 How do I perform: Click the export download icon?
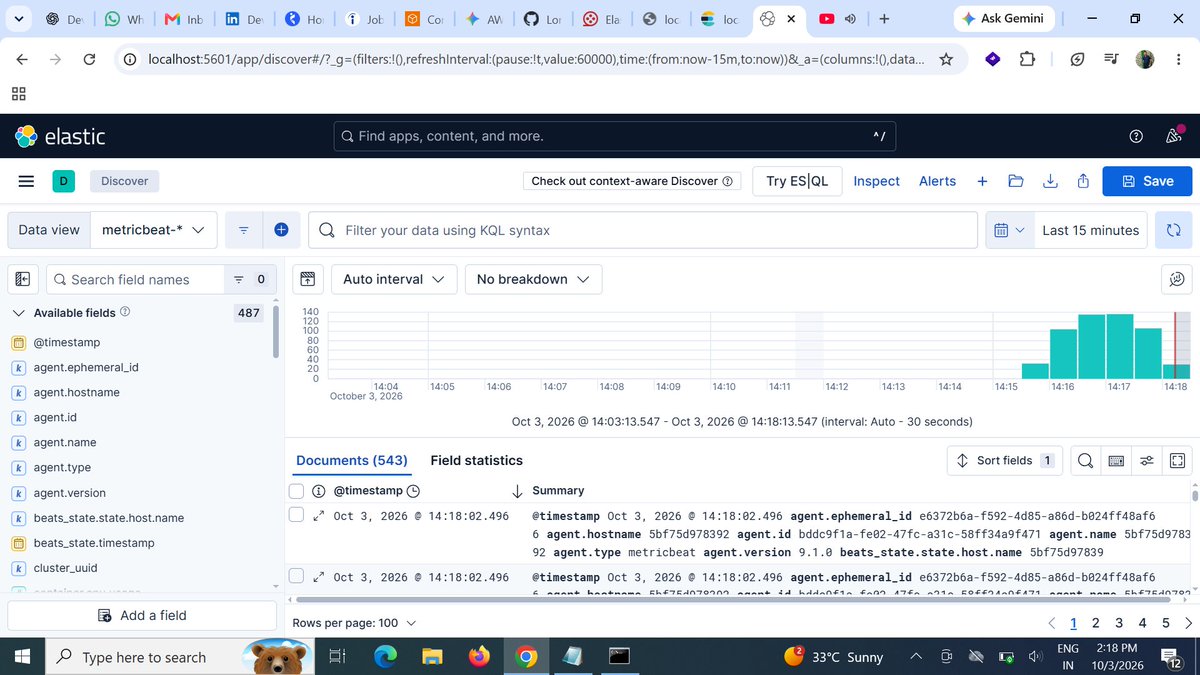pyautogui.click(x=1050, y=181)
